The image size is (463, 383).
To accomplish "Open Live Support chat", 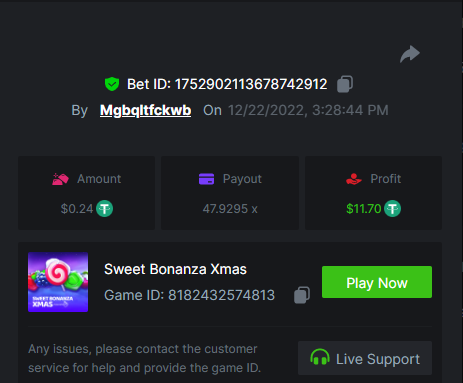I will click(x=365, y=358).
